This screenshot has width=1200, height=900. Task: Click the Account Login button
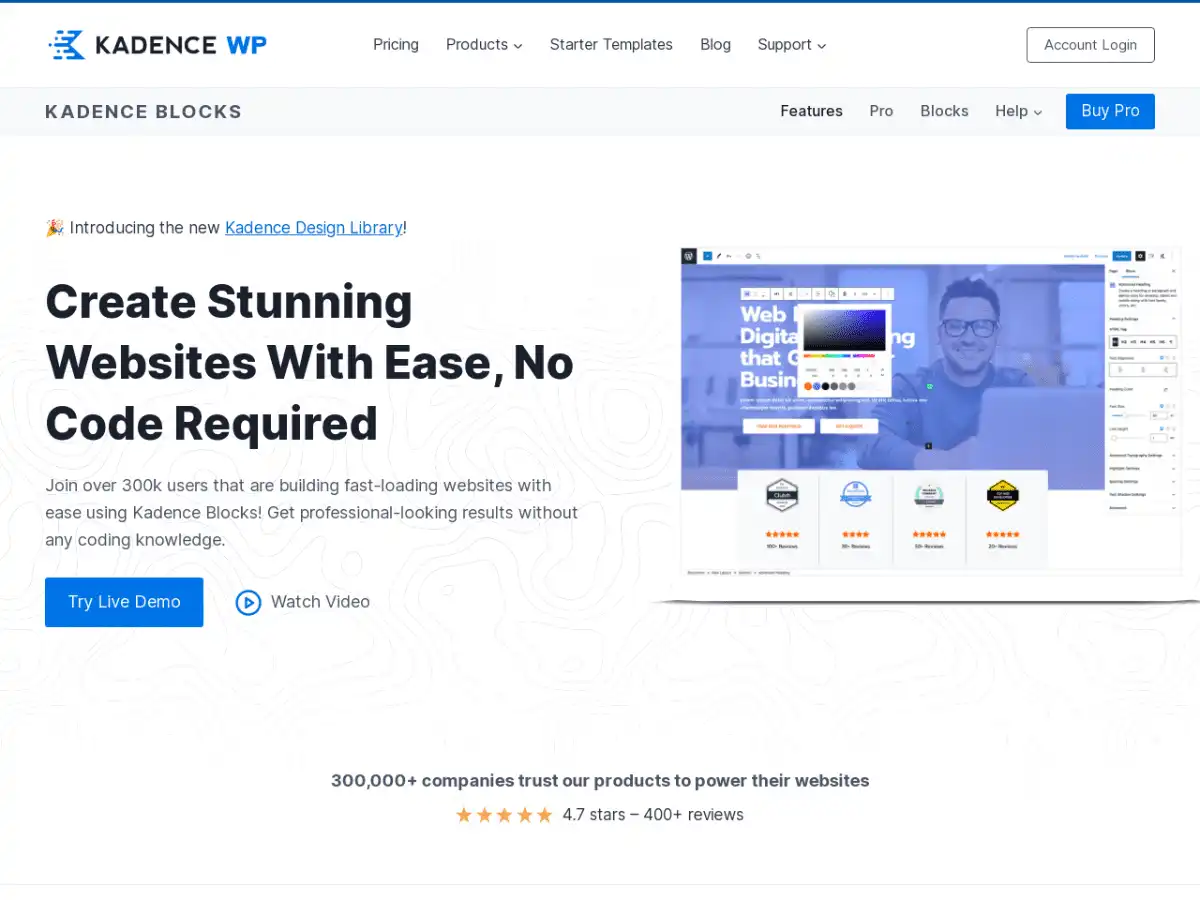(x=1090, y=45)
